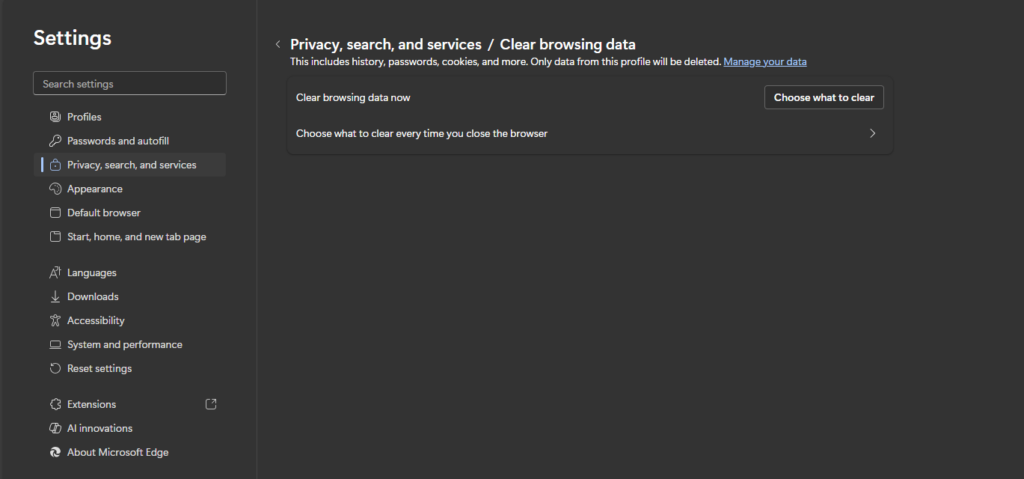
Task: Go back using the breadcrumb arrow
Action: [277, 45]
